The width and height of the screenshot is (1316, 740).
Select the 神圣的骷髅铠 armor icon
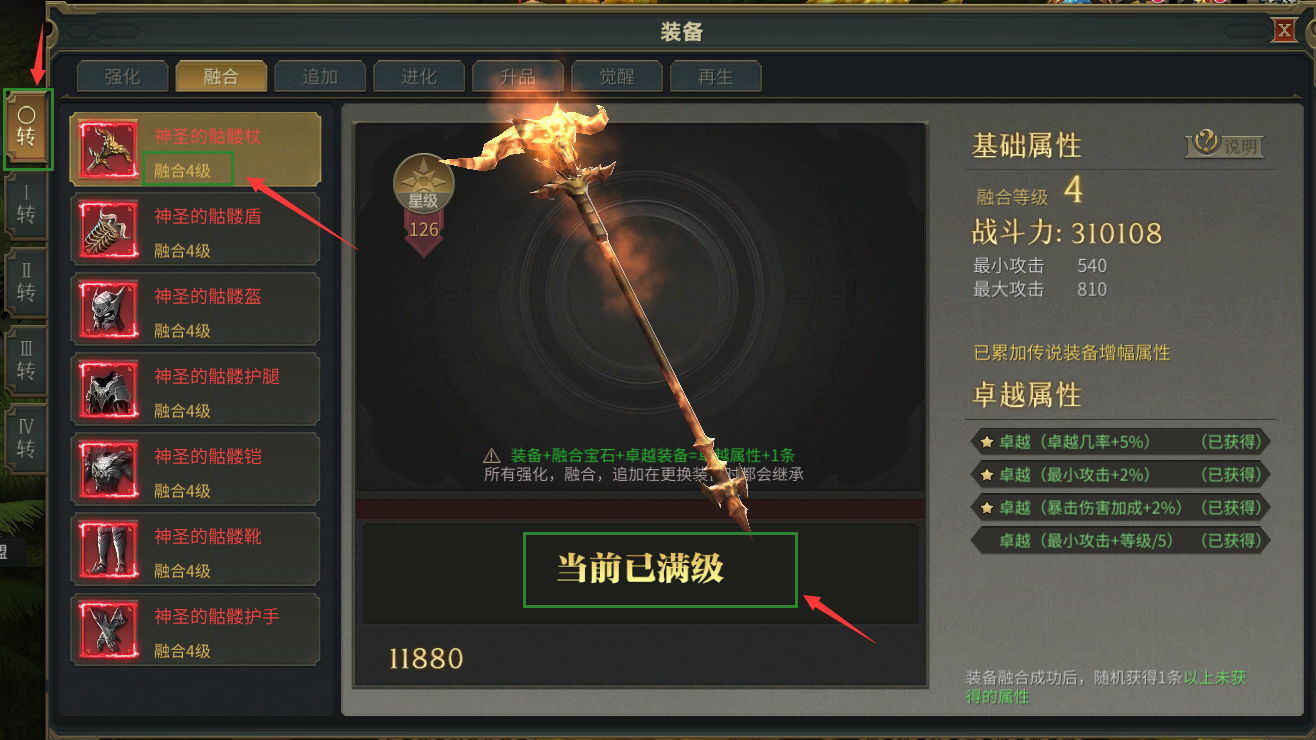(108, 470)
